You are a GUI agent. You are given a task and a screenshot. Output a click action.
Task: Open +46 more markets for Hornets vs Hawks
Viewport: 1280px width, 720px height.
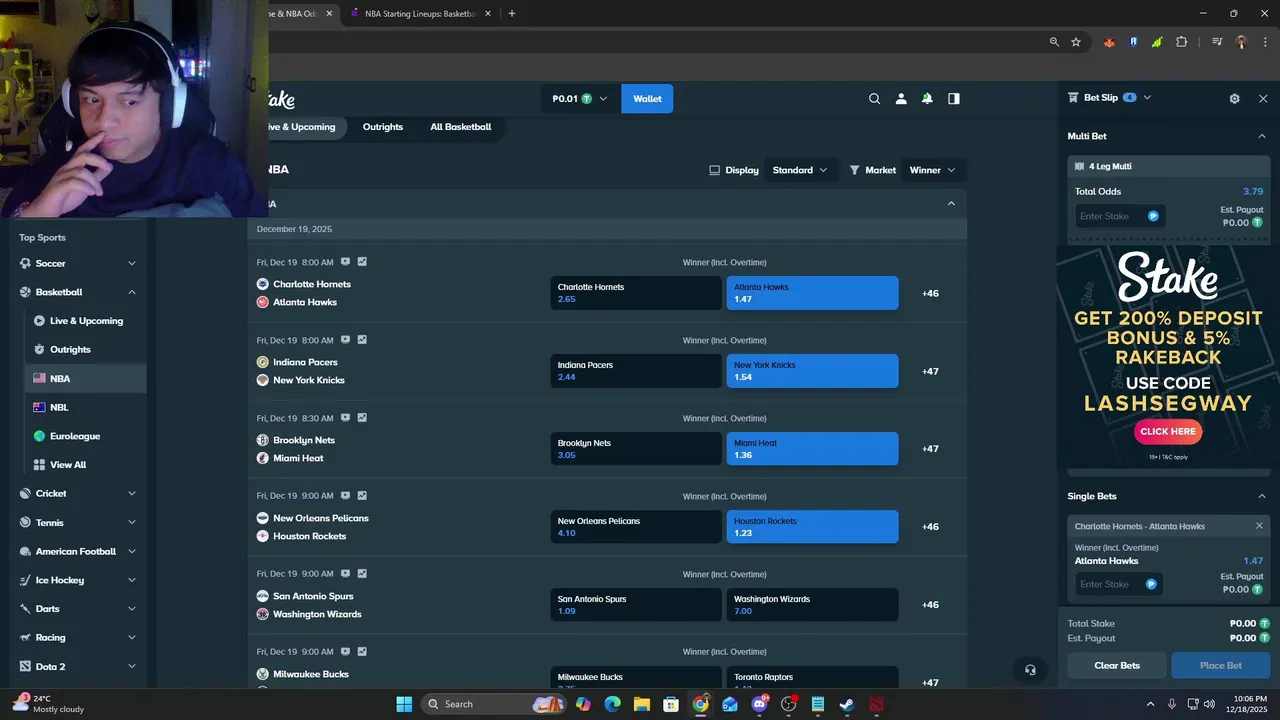[931, 293]
